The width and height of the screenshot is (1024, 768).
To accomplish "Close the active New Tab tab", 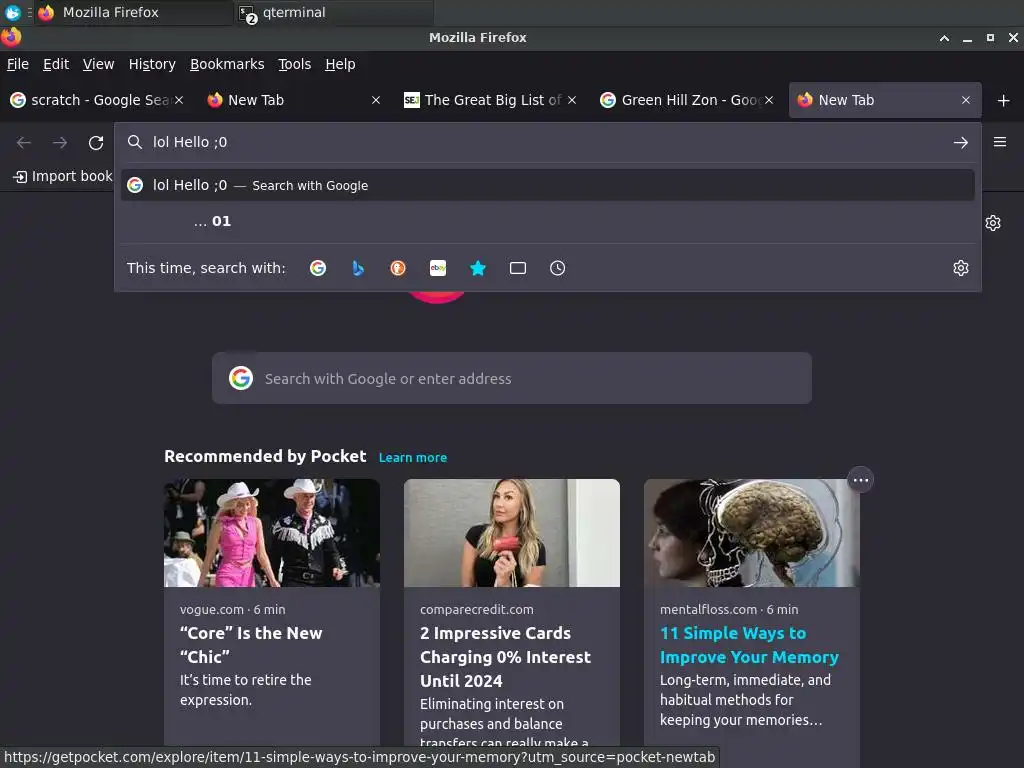I will (966, 100).
